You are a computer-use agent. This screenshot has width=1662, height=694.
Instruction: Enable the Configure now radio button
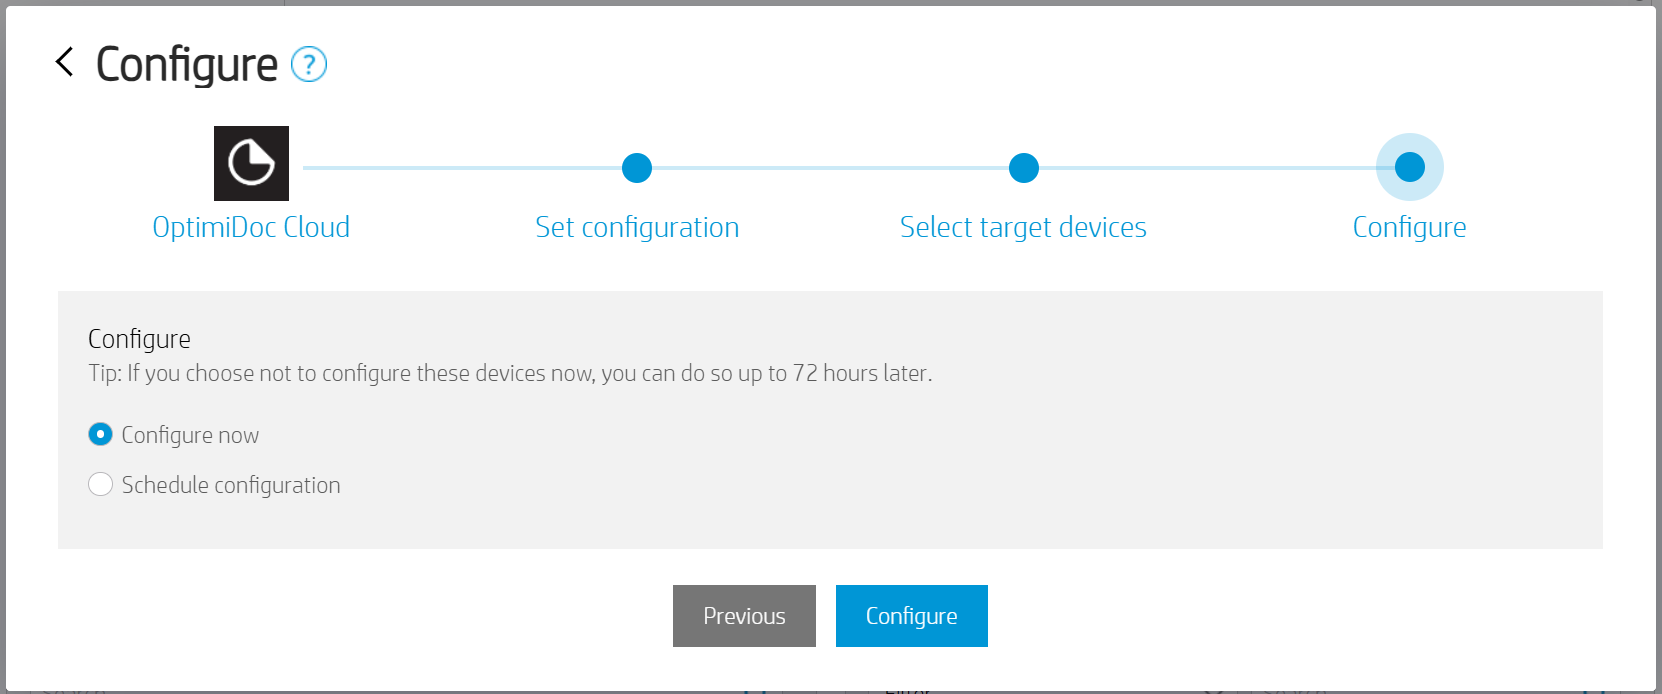click(x=100, y=435)
